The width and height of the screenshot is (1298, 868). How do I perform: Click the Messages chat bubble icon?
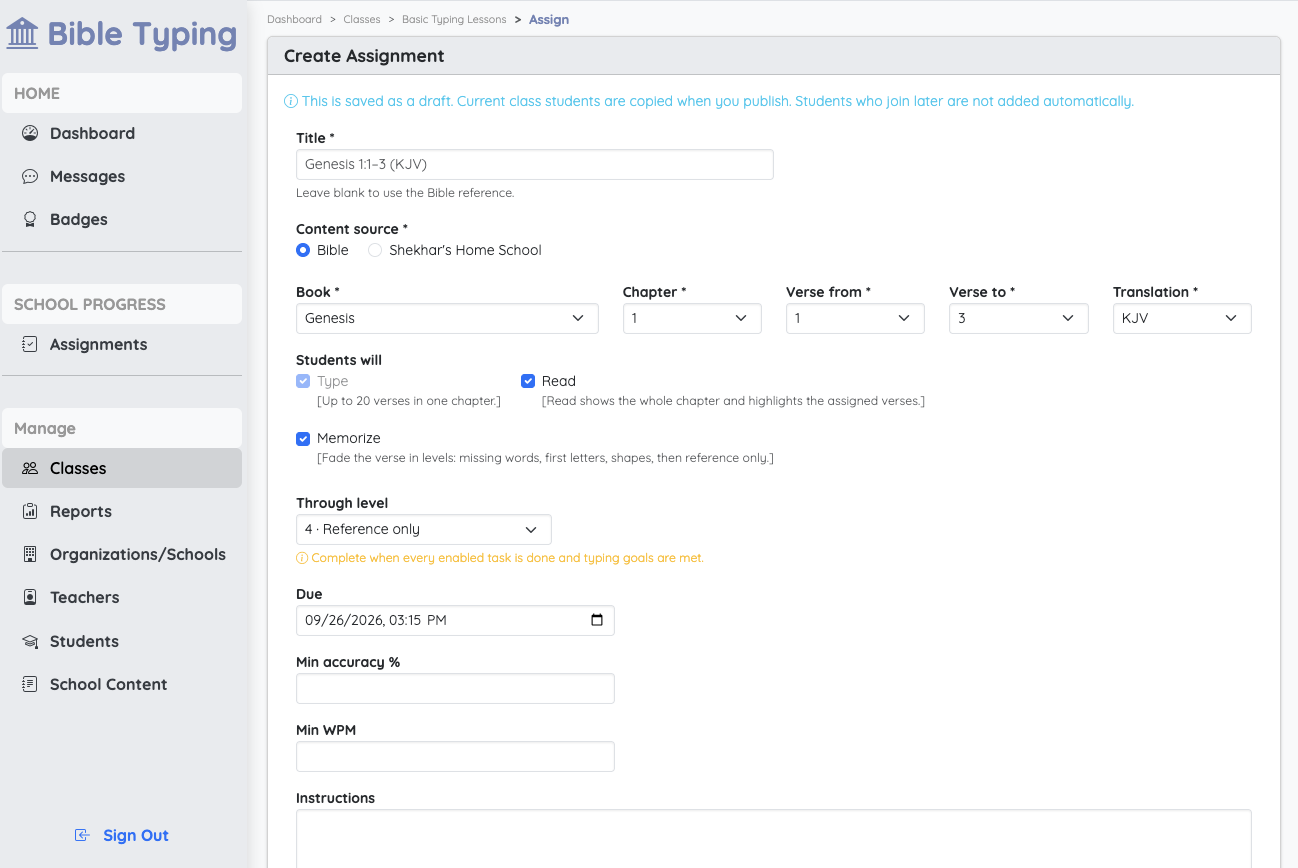click(x=30, y=176)
